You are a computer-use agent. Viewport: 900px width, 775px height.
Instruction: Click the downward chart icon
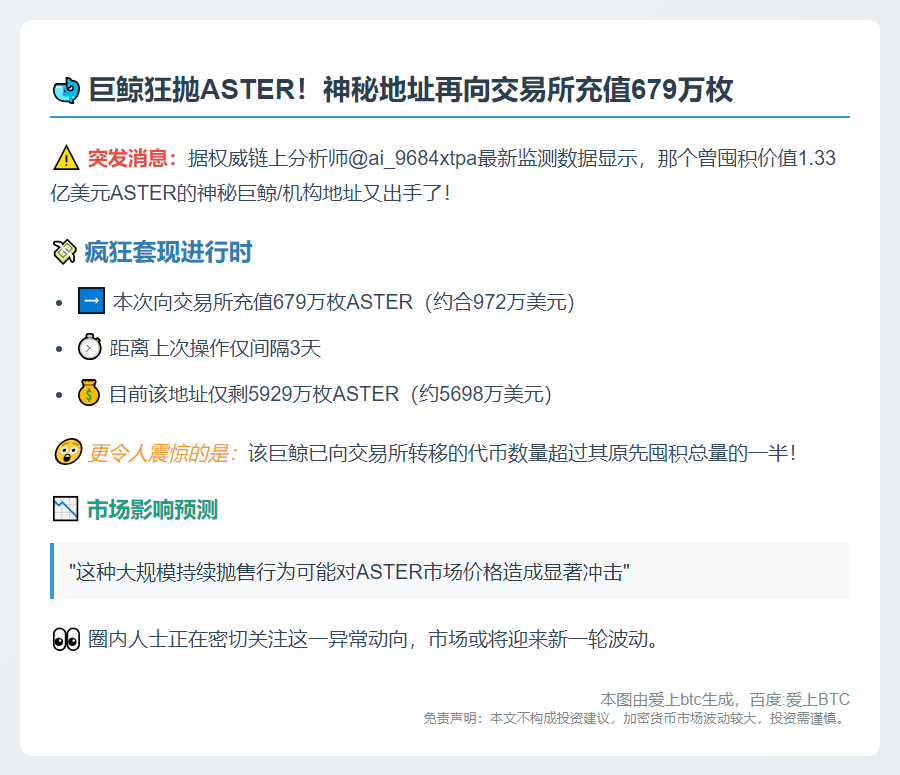pos(65,510)
